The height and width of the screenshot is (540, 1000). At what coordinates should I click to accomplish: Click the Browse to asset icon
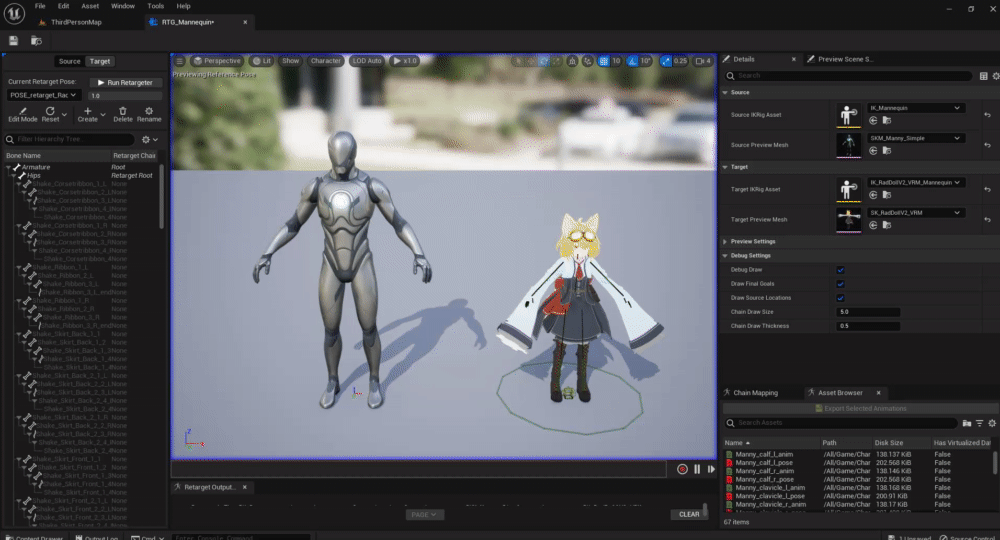(36, 40)
